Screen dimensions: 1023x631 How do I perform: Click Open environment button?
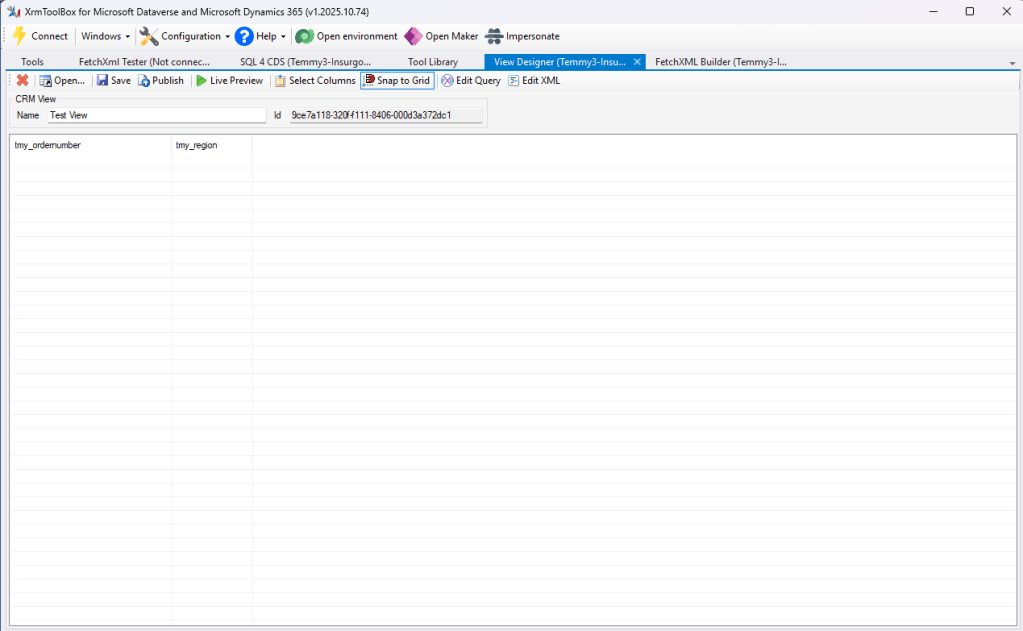346,36
